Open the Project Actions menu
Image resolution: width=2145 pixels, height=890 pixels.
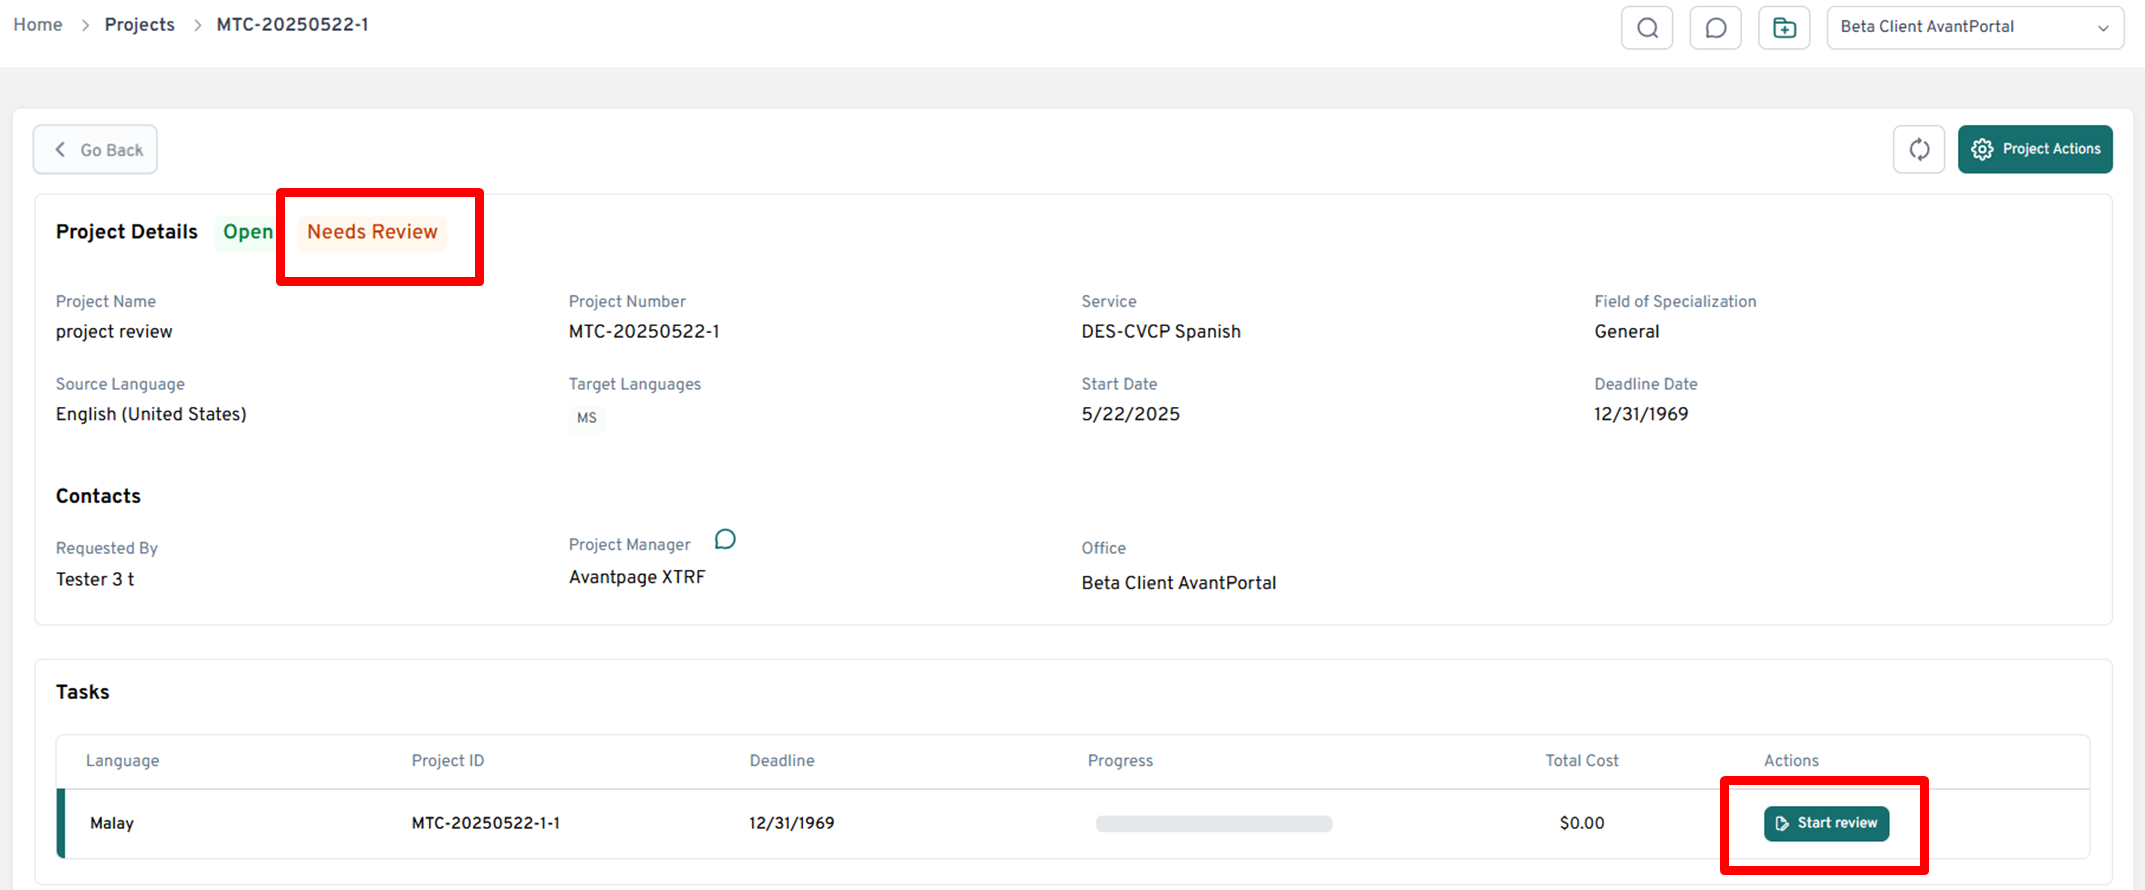(2034, 150)
